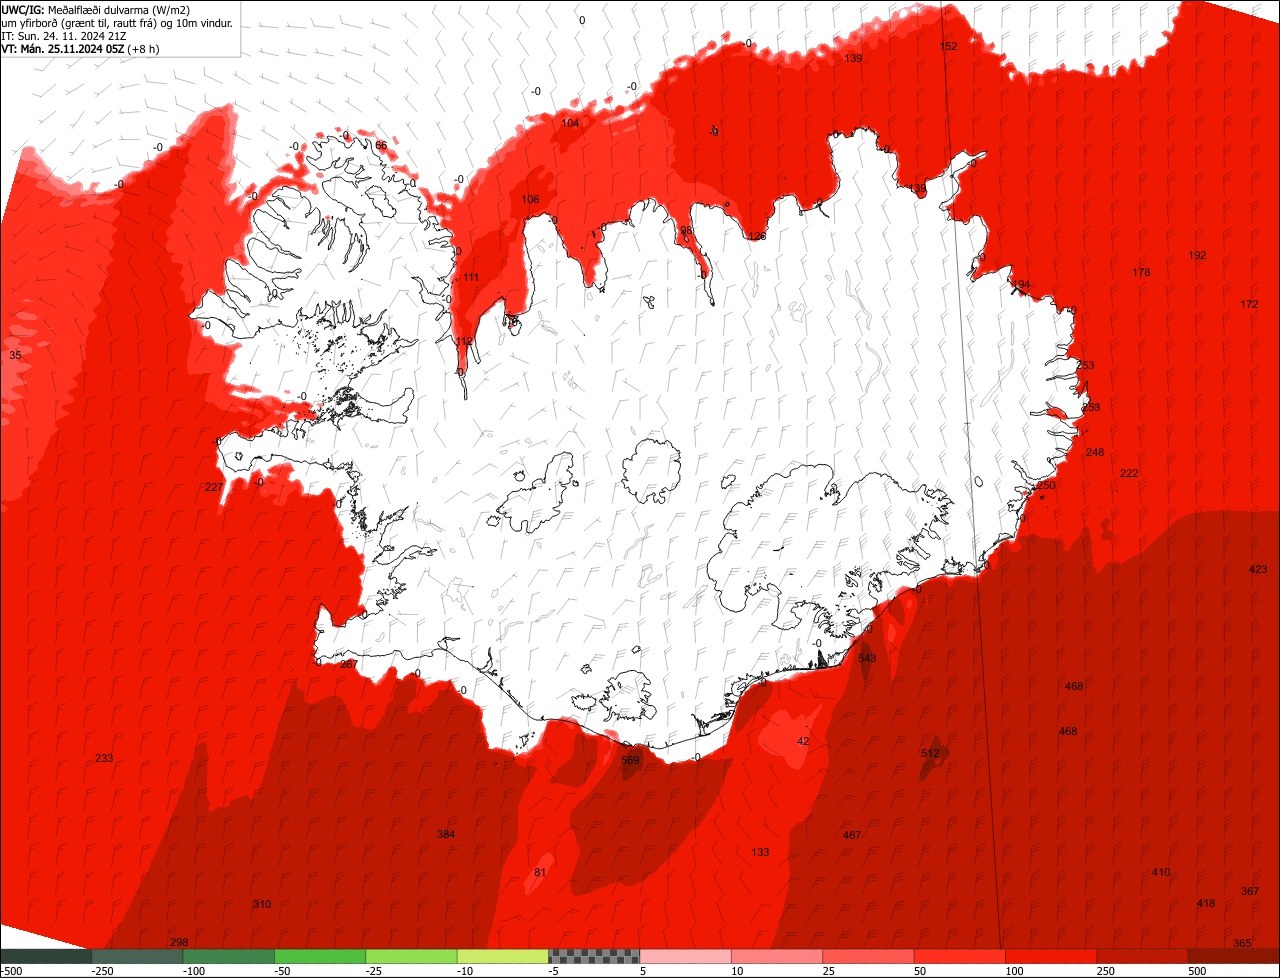Click the value 42 south of the coast

[x=803, y=741]
